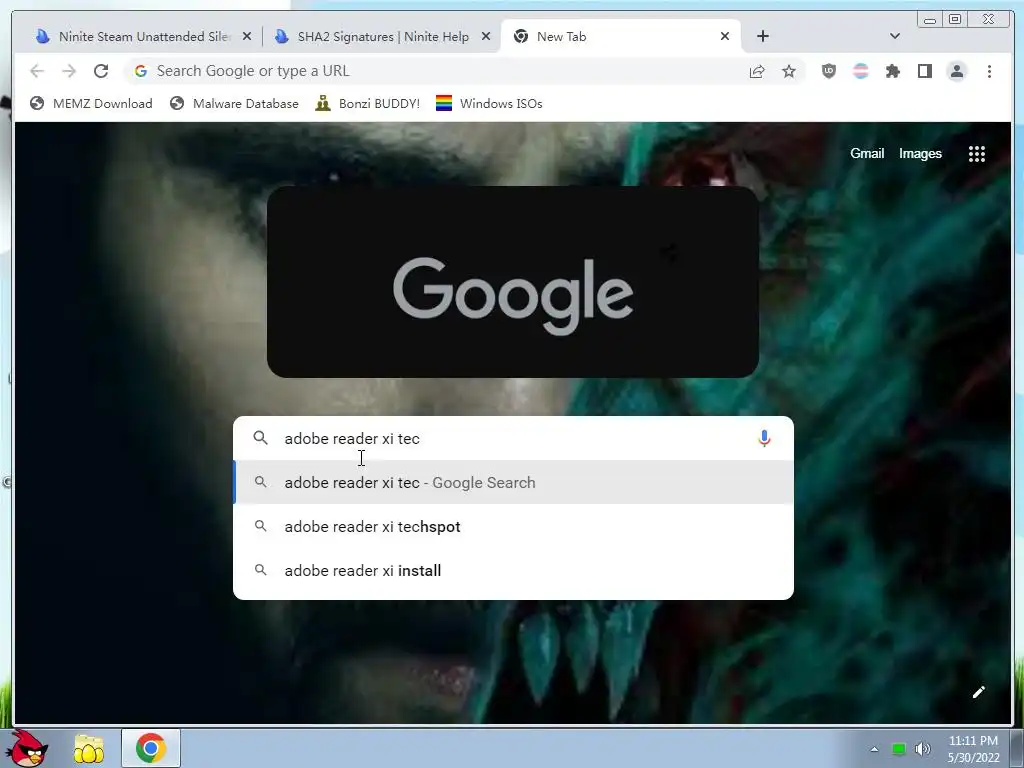The image size is (1024, 768).
Task: Open the Extensions puzzle piece menu
Action: point(893,71)
